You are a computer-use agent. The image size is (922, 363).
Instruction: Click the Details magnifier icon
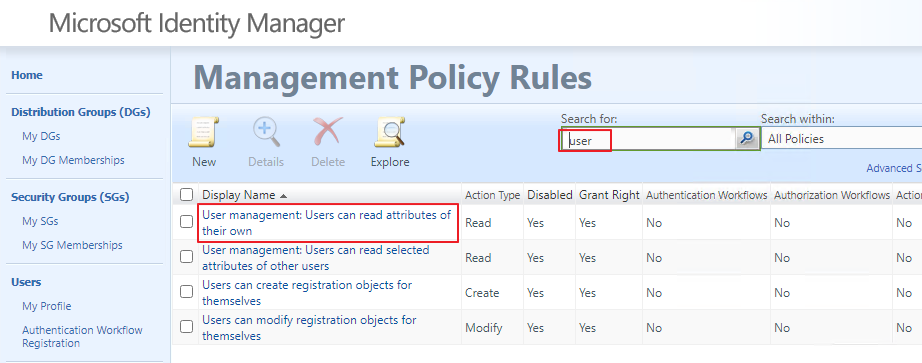266,132
